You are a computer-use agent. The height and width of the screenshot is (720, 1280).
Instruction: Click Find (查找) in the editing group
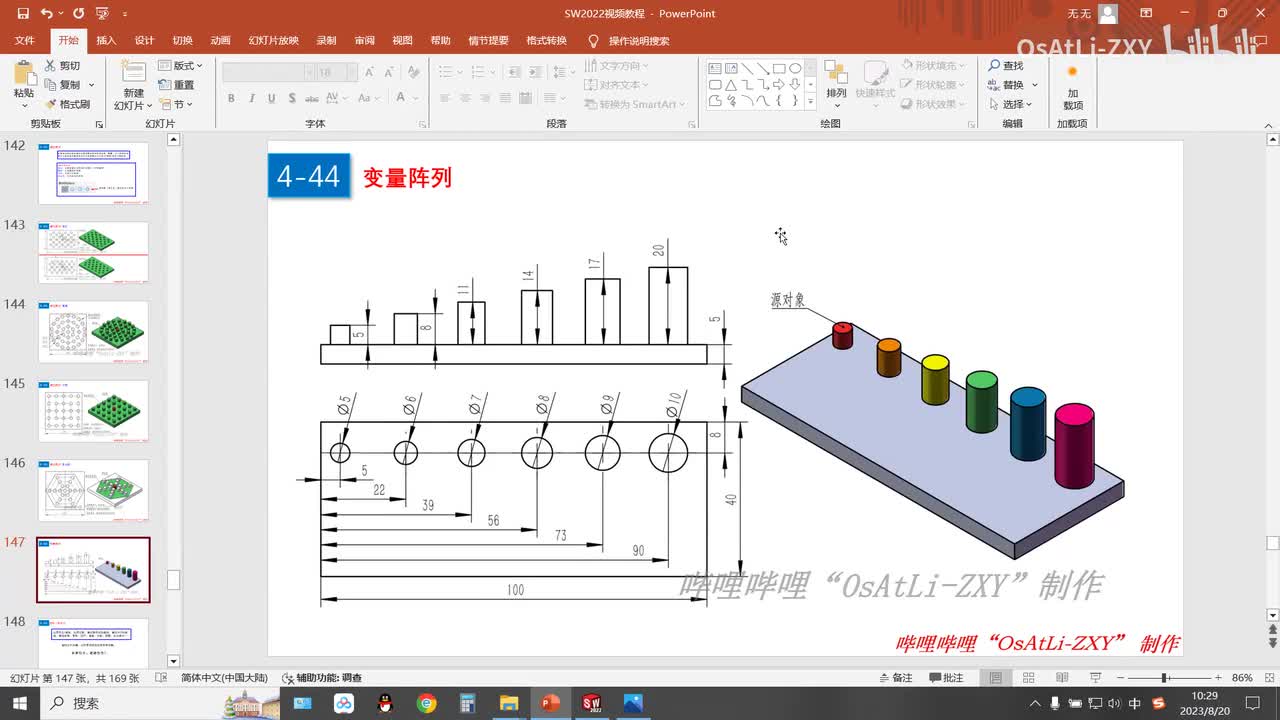point(1006,66)
